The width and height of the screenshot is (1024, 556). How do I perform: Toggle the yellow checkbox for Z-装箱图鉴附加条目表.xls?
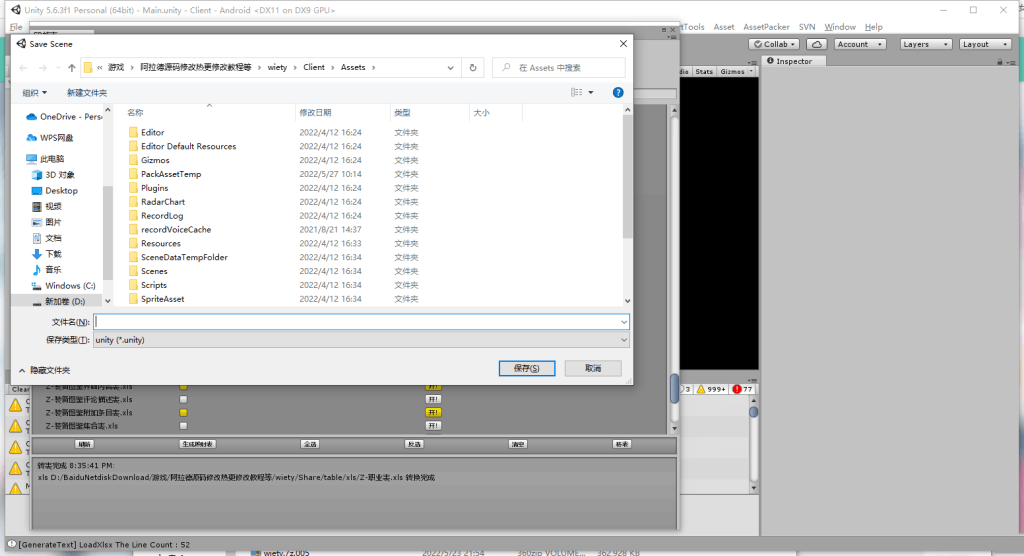point(183,412)
